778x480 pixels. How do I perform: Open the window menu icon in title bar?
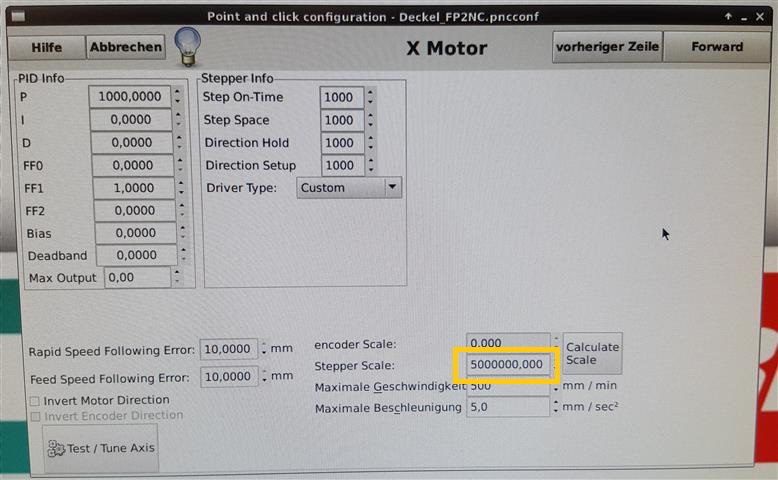pos(18,17)
